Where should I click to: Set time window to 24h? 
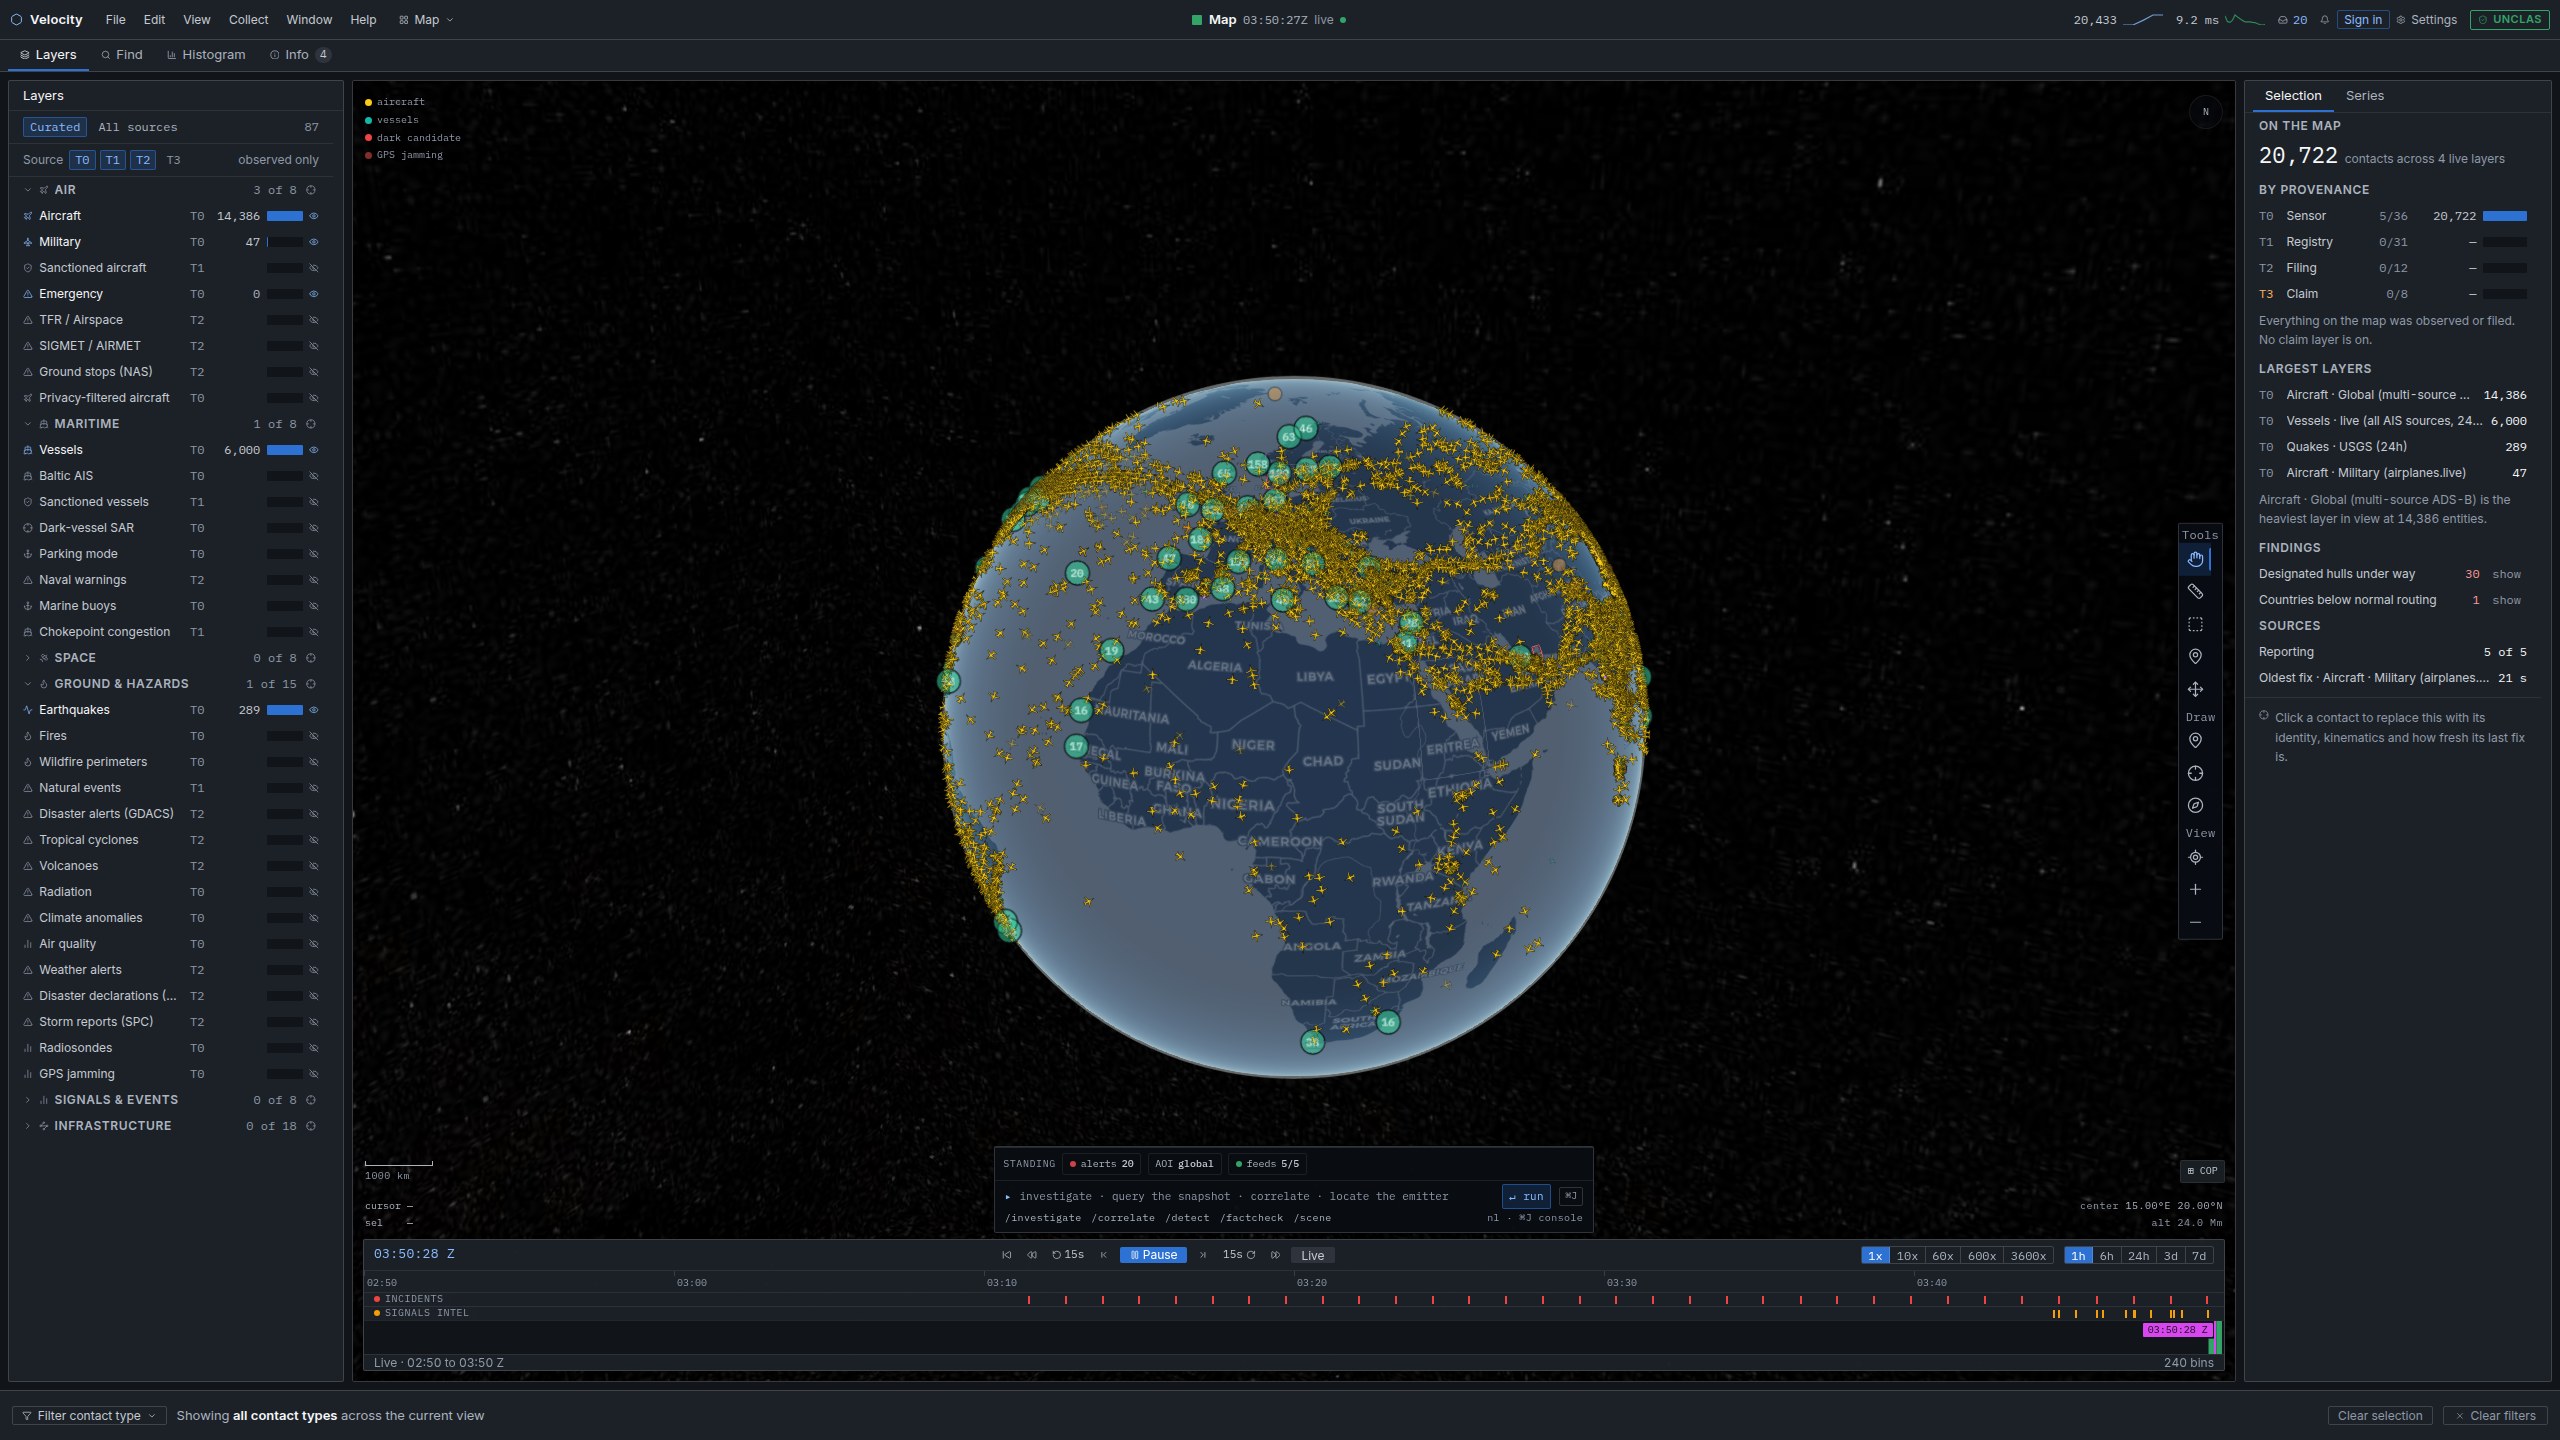pyautogui.click(x=2138, y=1256)
